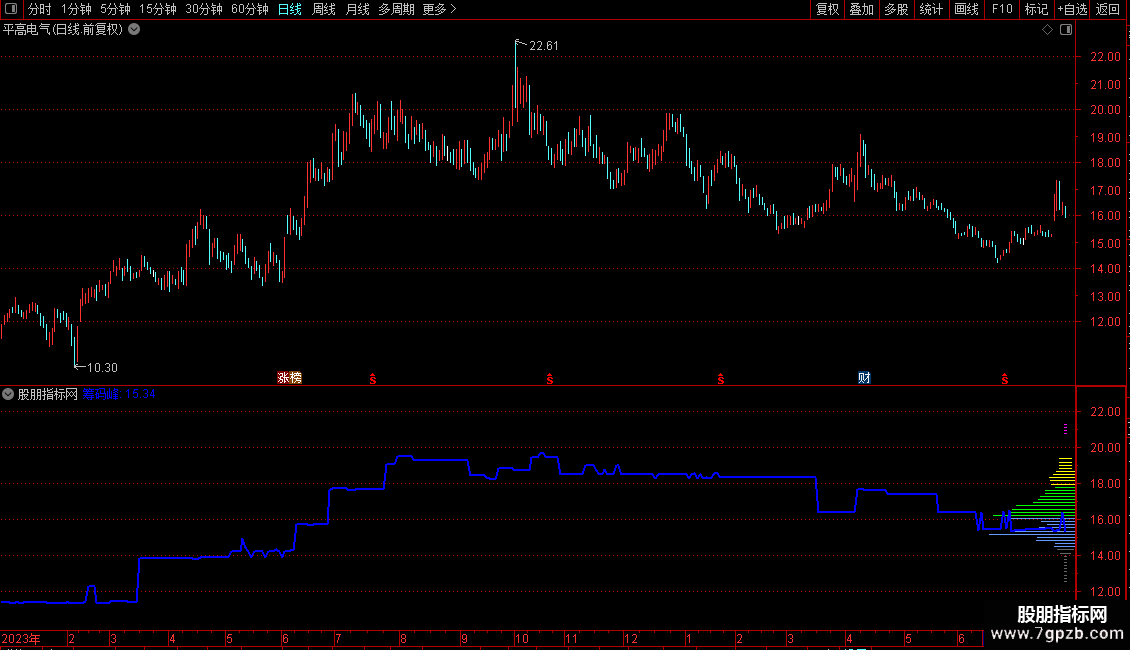This screenshot has height=650, width=1130.
Task: Select the 5分钟 period tab
Action: [x=115, y=9]
